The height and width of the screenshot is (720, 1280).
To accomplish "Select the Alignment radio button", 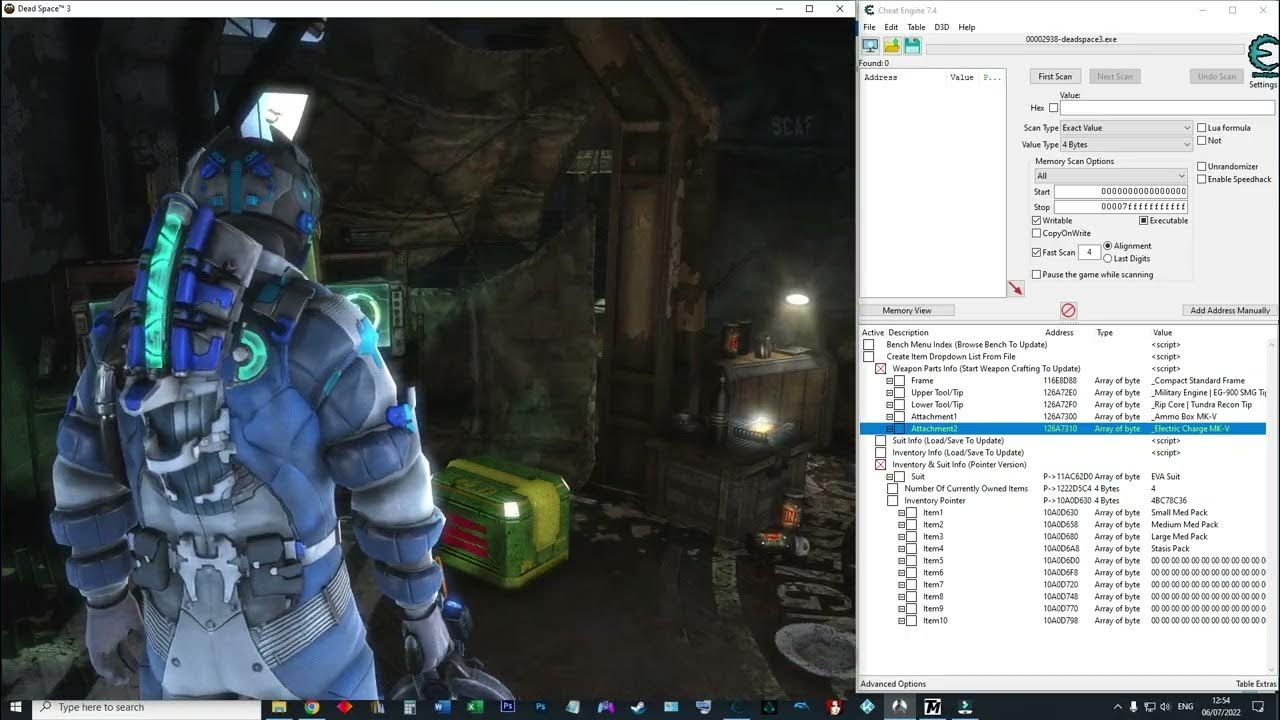I will click(x=1107, y=246).
